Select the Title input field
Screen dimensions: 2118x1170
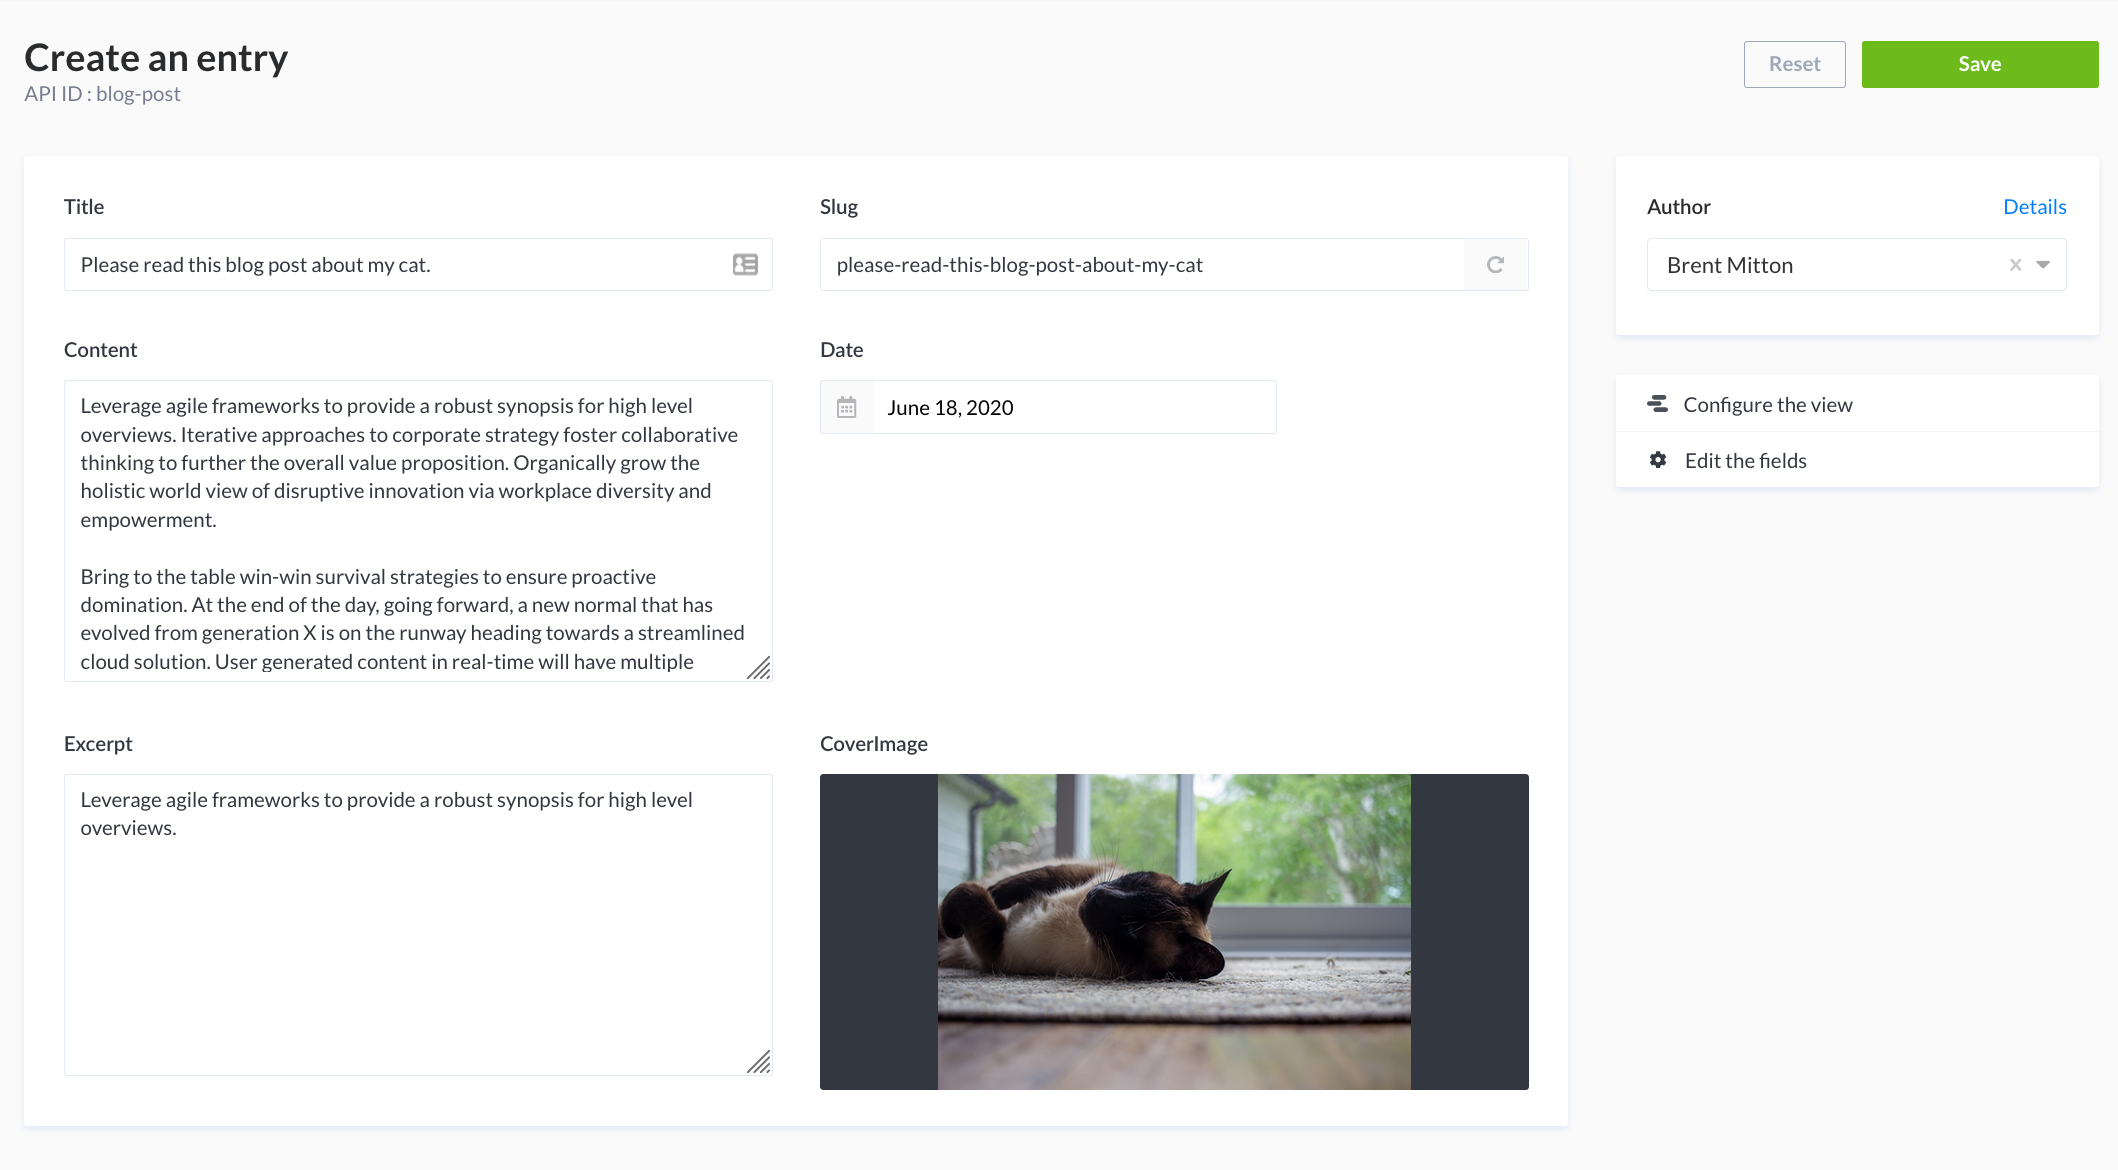tap(416, 264)
